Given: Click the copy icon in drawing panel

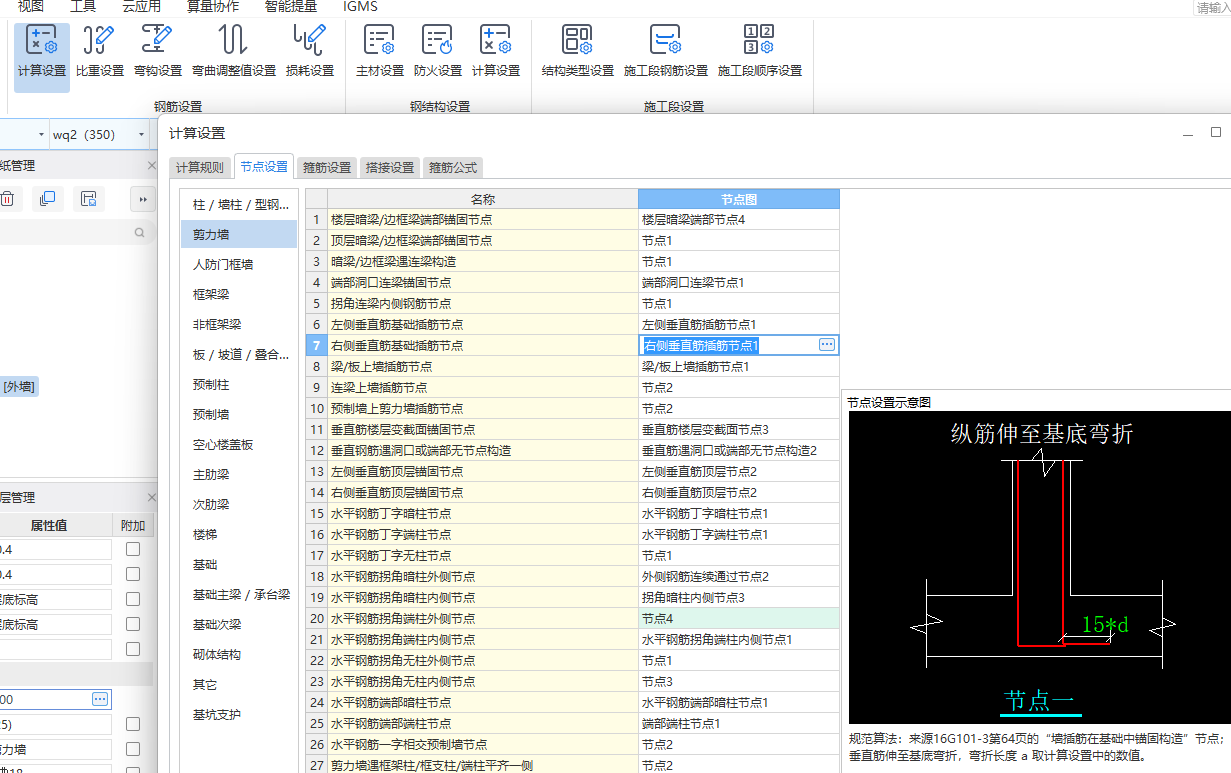Looking at the screenshot, I should (x=47, y=199).
